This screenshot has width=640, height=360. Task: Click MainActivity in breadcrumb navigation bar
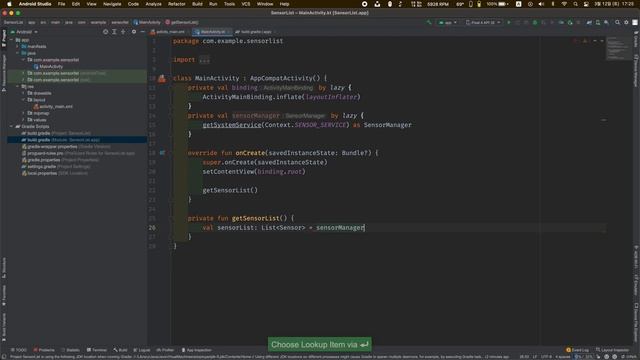click(x=147, y=22)
